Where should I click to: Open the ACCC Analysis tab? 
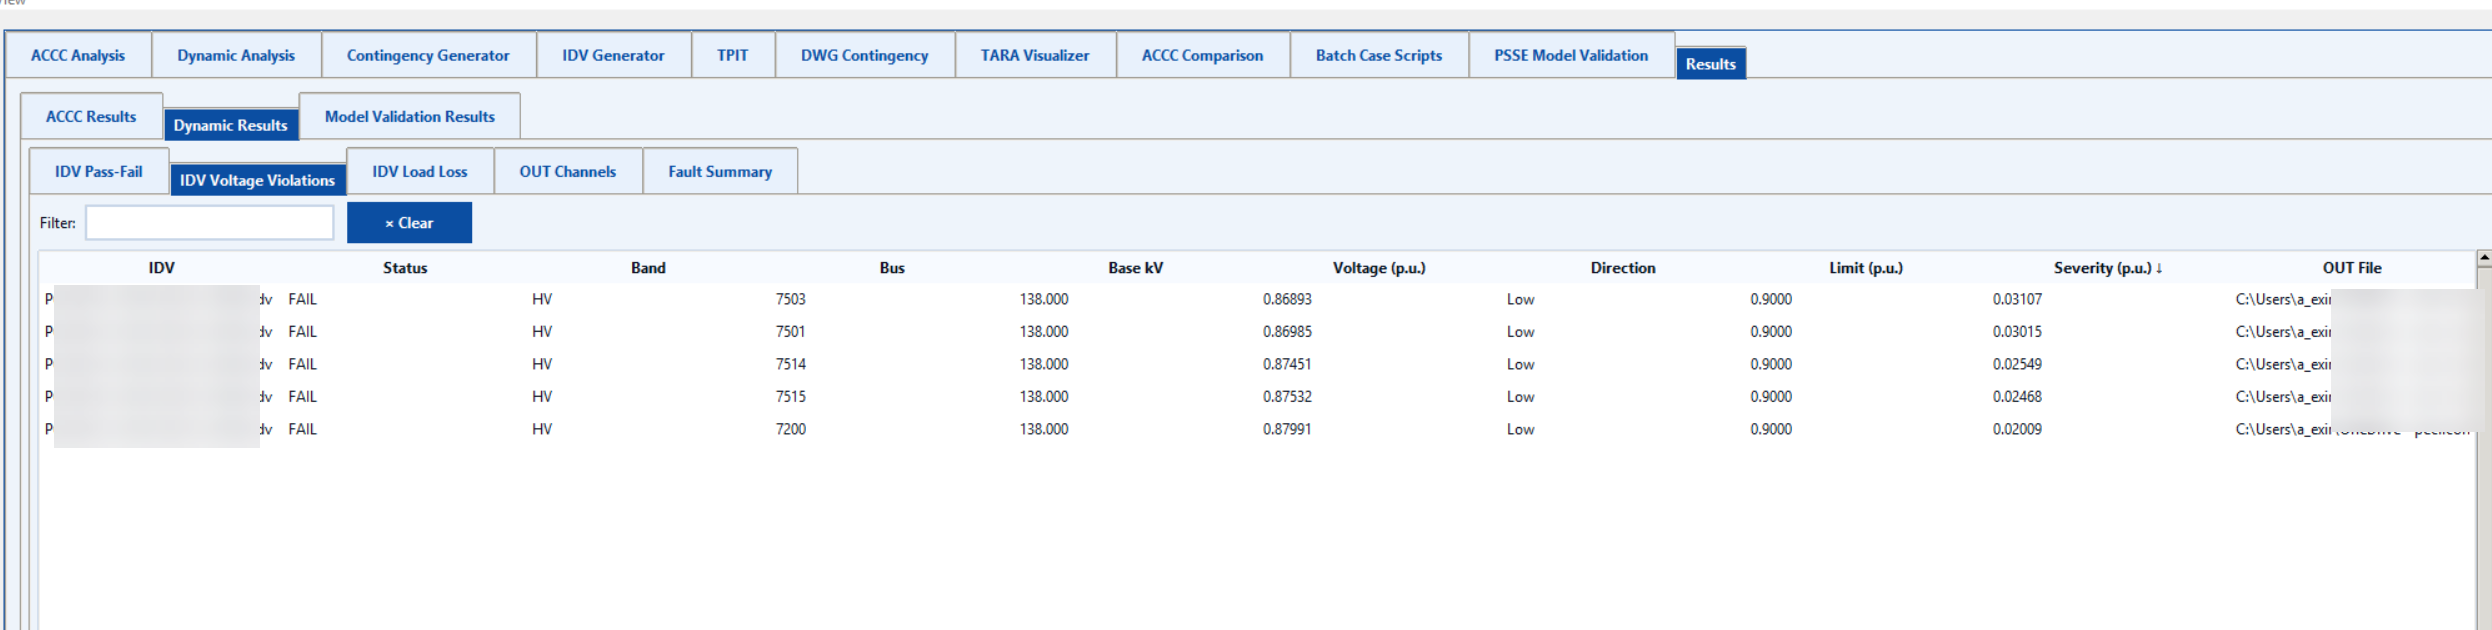[78, 55]
